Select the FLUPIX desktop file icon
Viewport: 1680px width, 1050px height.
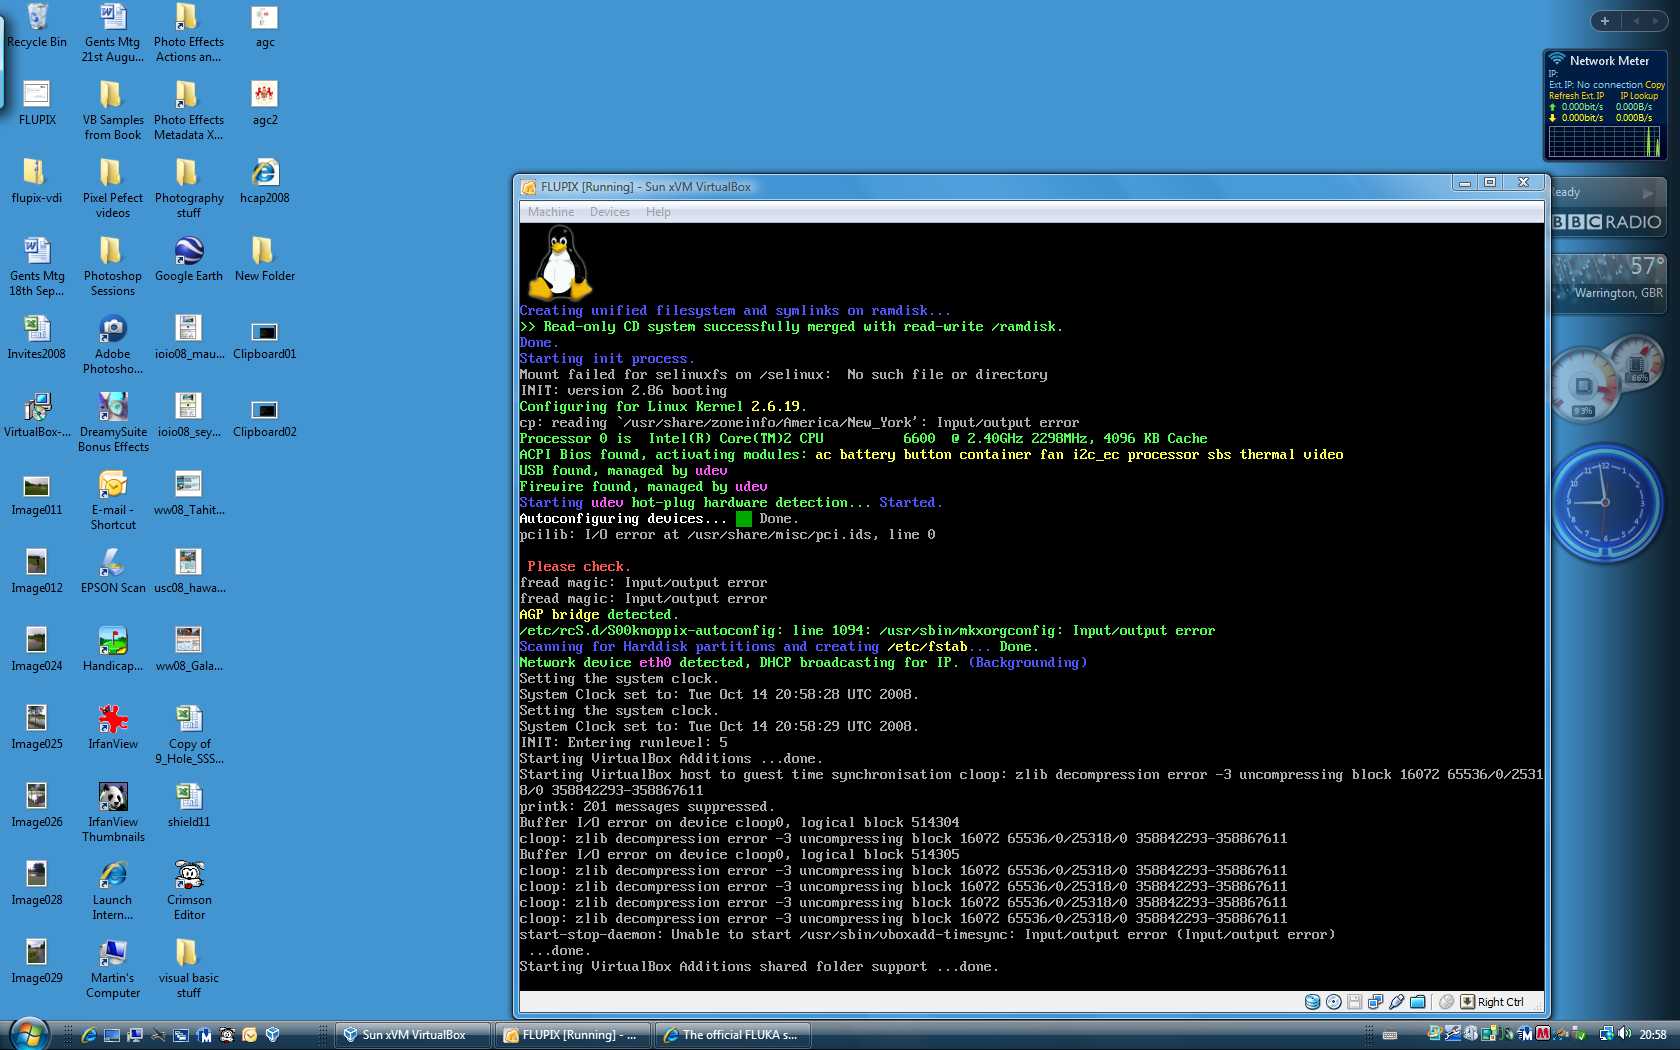point(37,104)
